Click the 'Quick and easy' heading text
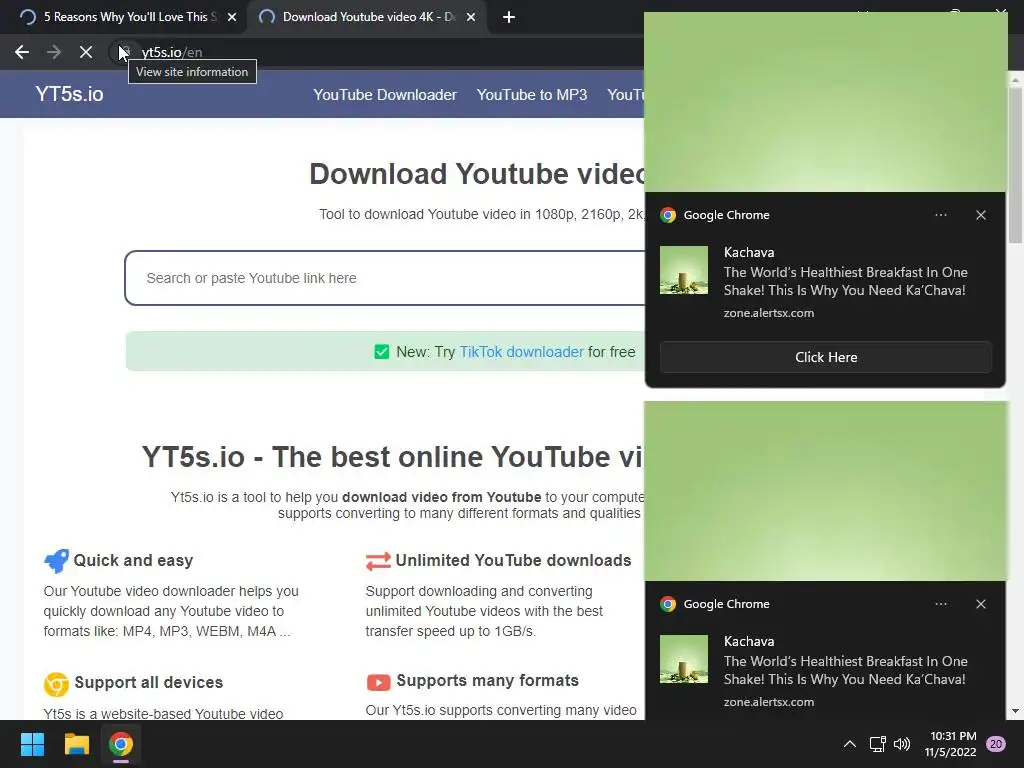Image resolution: width=1024 pixels, height=768 pixels. [x=133, y=560]
